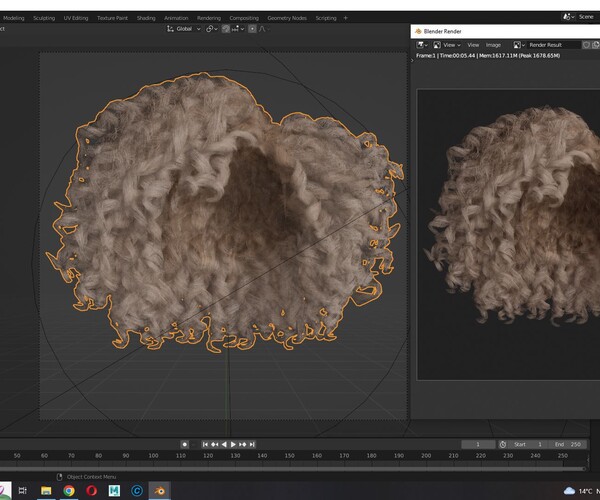This screenshot has width=600, height=500.
Task: Switch to the Animation workspace tab
Action: (176, 18)
